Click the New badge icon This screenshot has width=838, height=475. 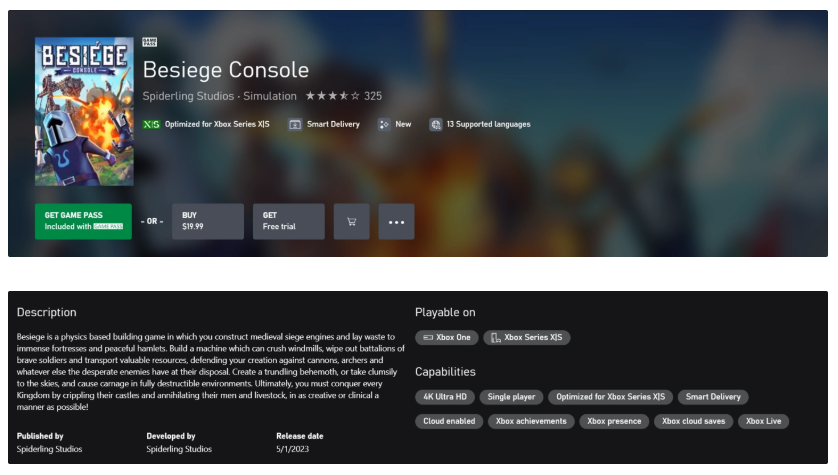384,124
